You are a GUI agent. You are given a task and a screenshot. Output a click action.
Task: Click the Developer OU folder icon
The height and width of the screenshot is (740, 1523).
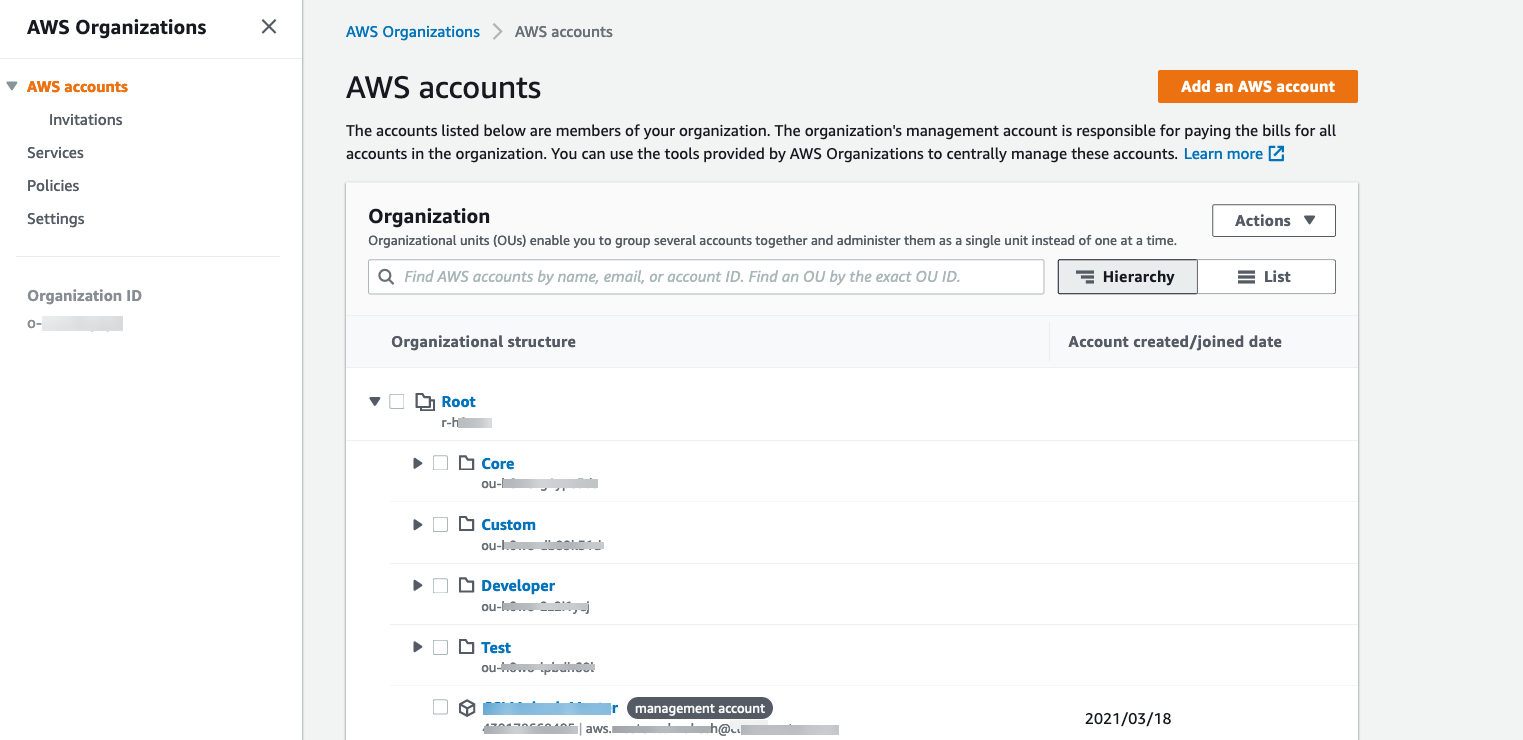coord(466,585)
